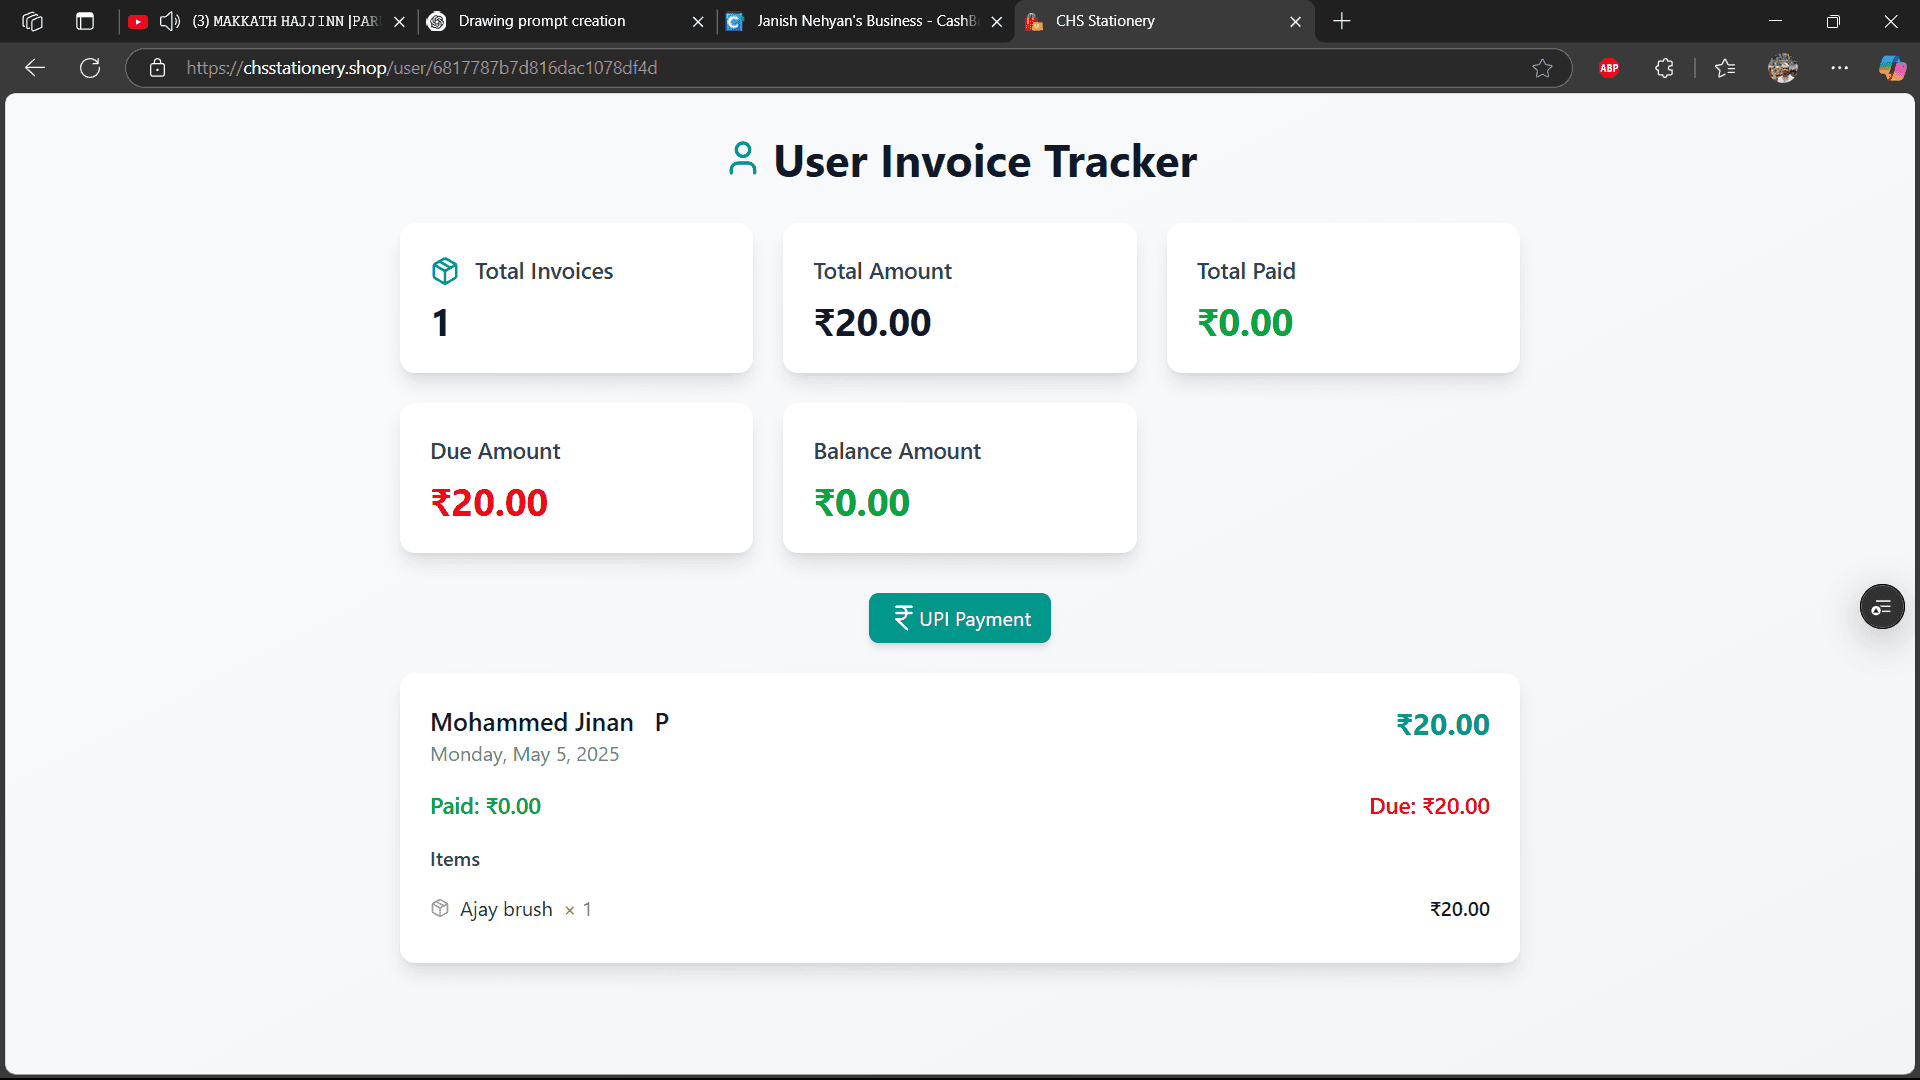Click the Balance Amount label
The width and height of the screenshot is (1920, 1080).
[897, 451]
